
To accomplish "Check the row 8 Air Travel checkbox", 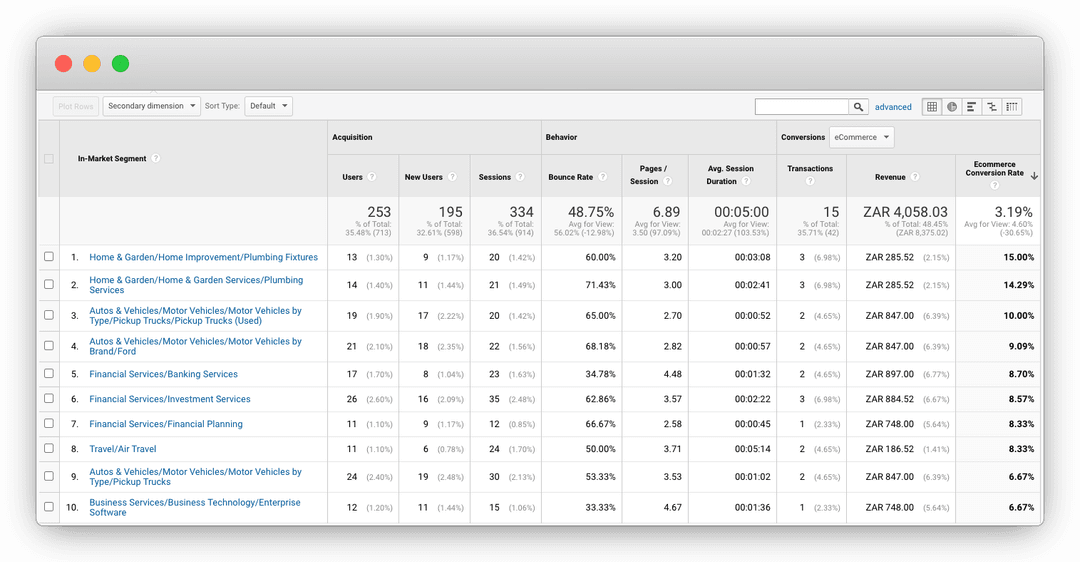I will (x=49, y=448).
